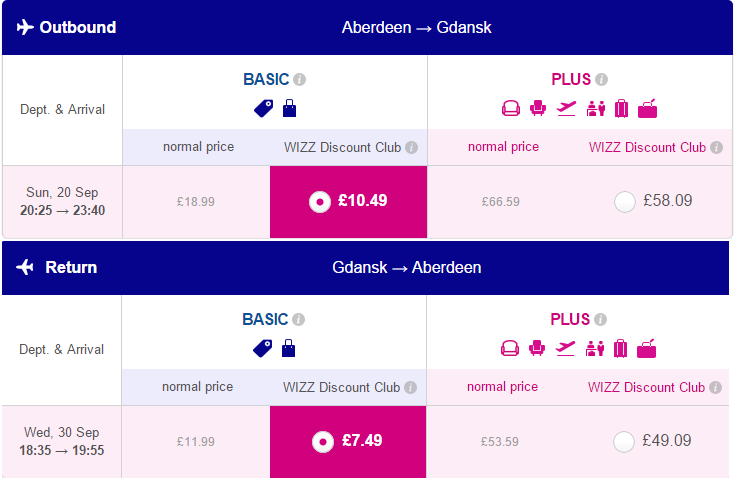Screen dimensions: 735x481
Task: Click return PLUS airport check-in desk icon
Action: [595, 349]
